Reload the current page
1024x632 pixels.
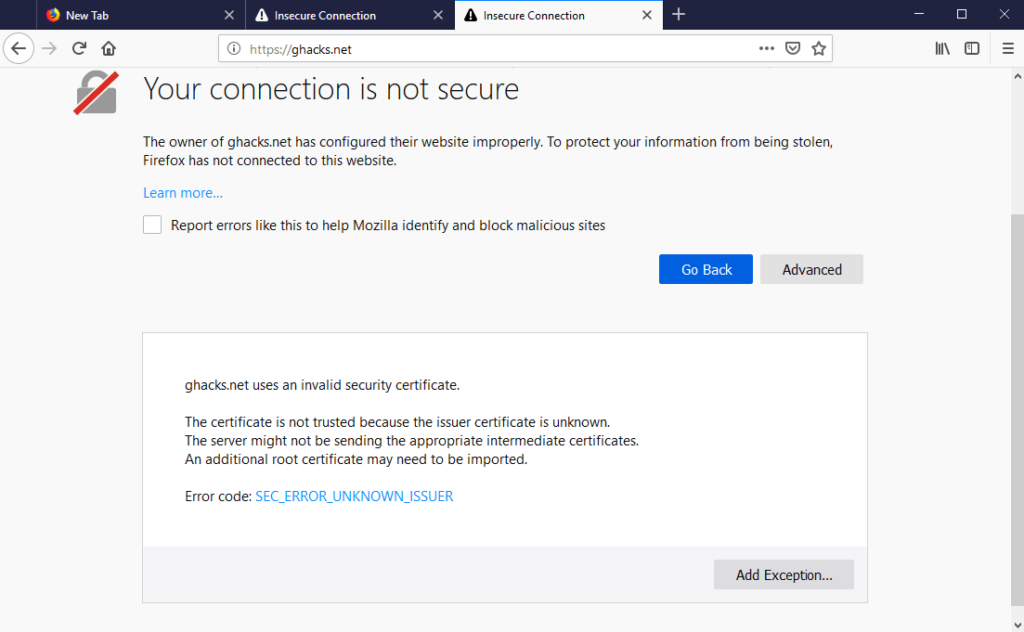pyautogui.click(x=79, y=48)
